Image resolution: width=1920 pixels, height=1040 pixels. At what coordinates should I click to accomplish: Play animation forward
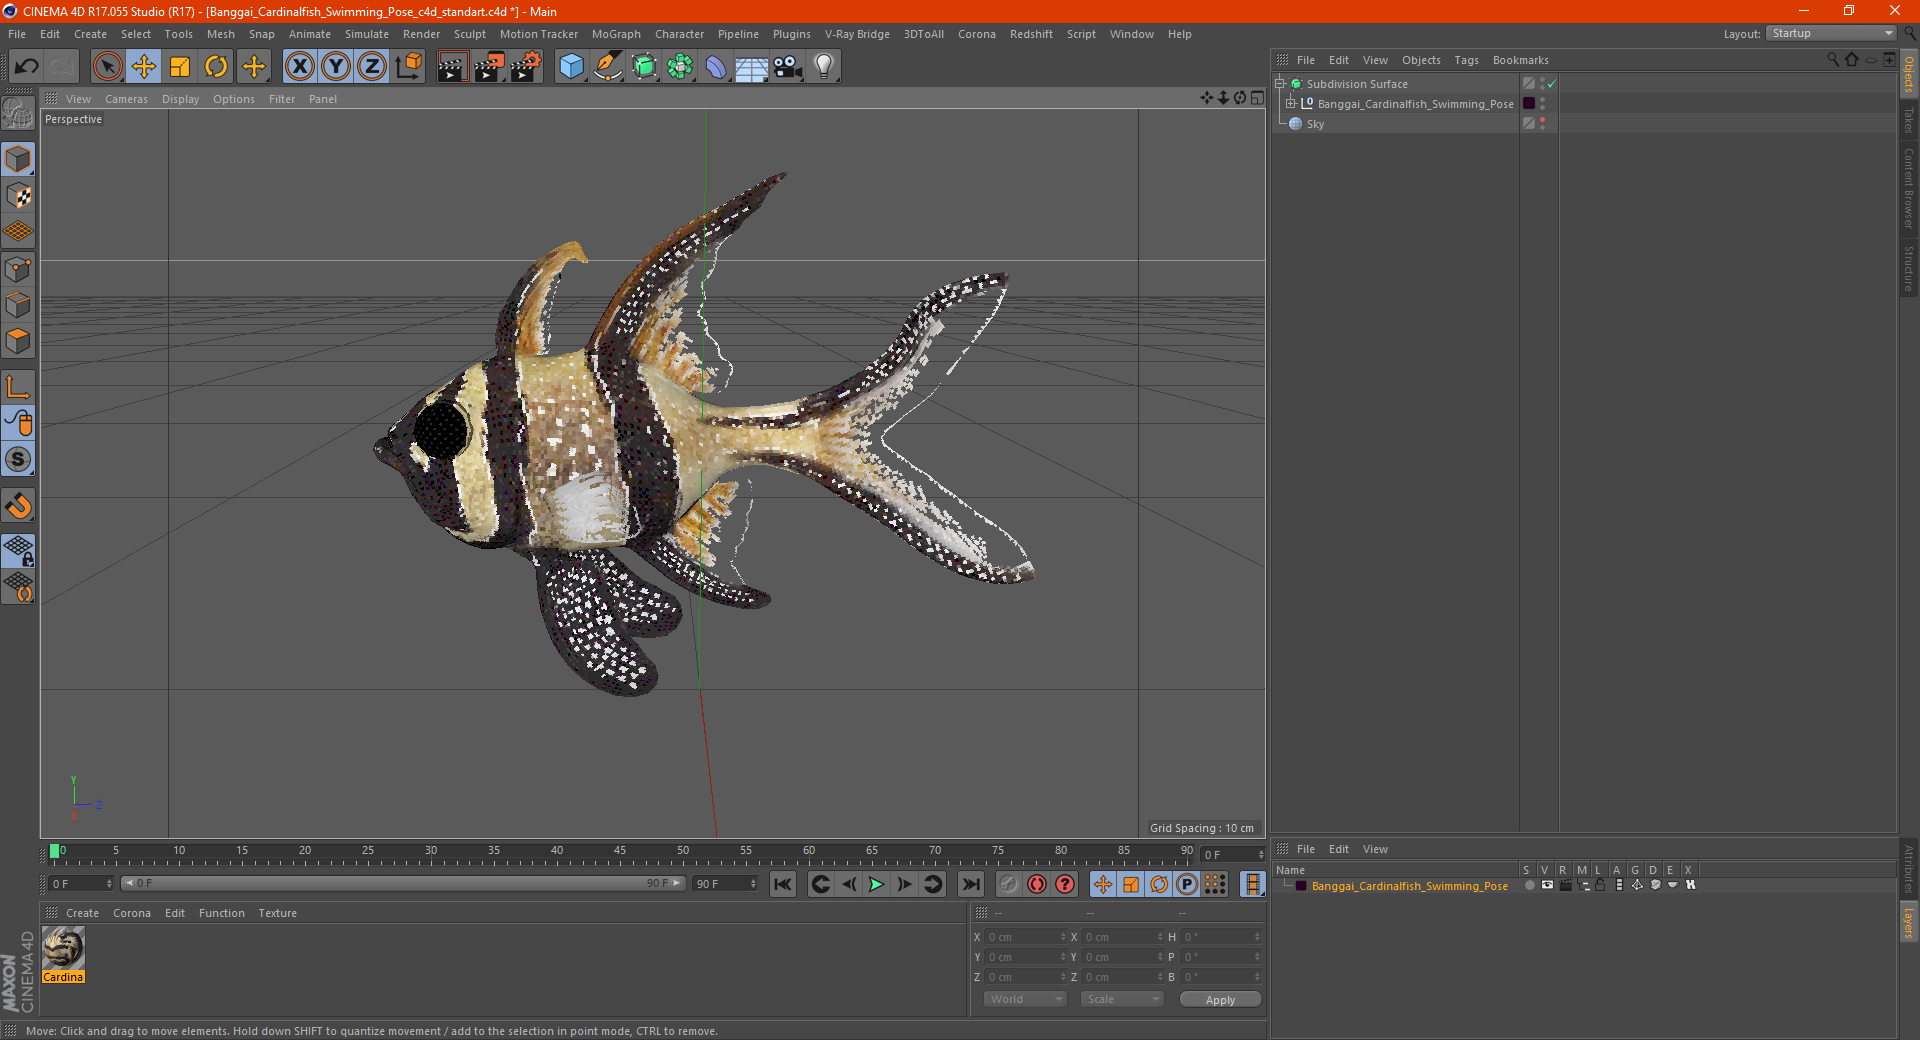(x=876, y=884)
